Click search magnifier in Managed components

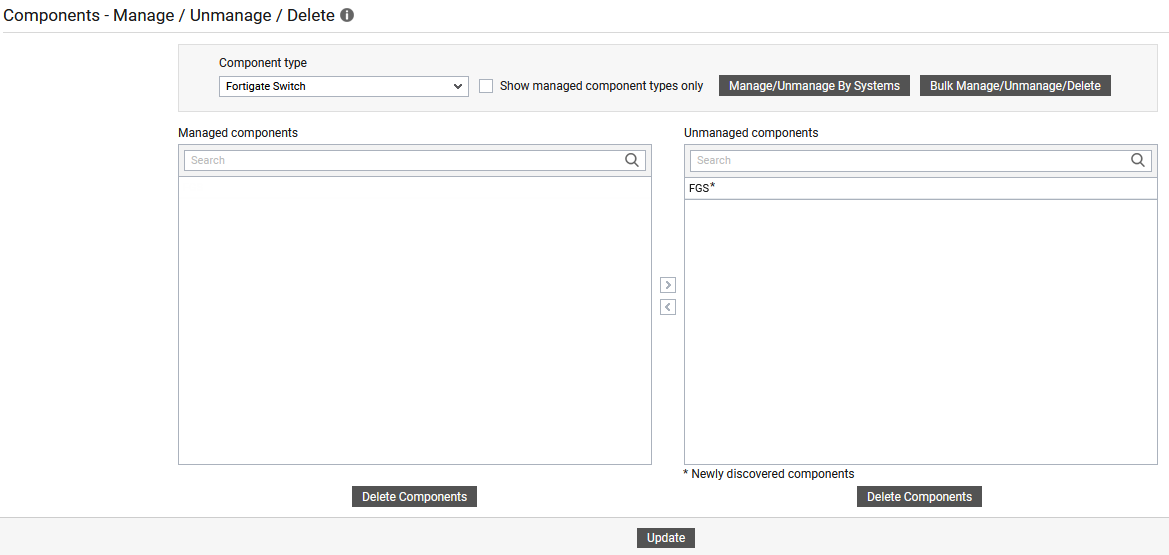(632, 160)
